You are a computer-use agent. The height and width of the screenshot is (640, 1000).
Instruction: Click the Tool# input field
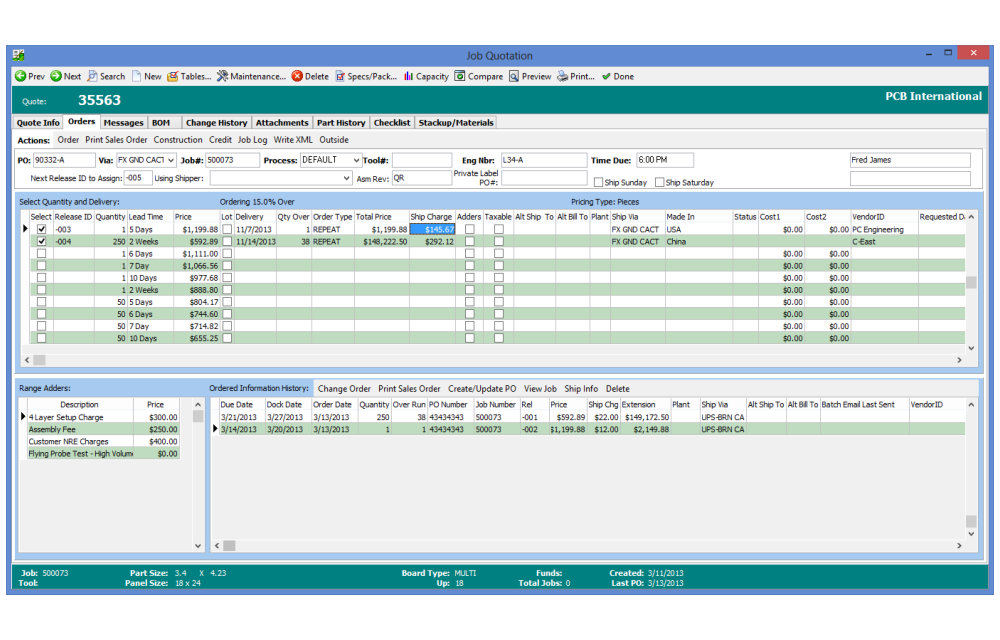tap(422, 160)
